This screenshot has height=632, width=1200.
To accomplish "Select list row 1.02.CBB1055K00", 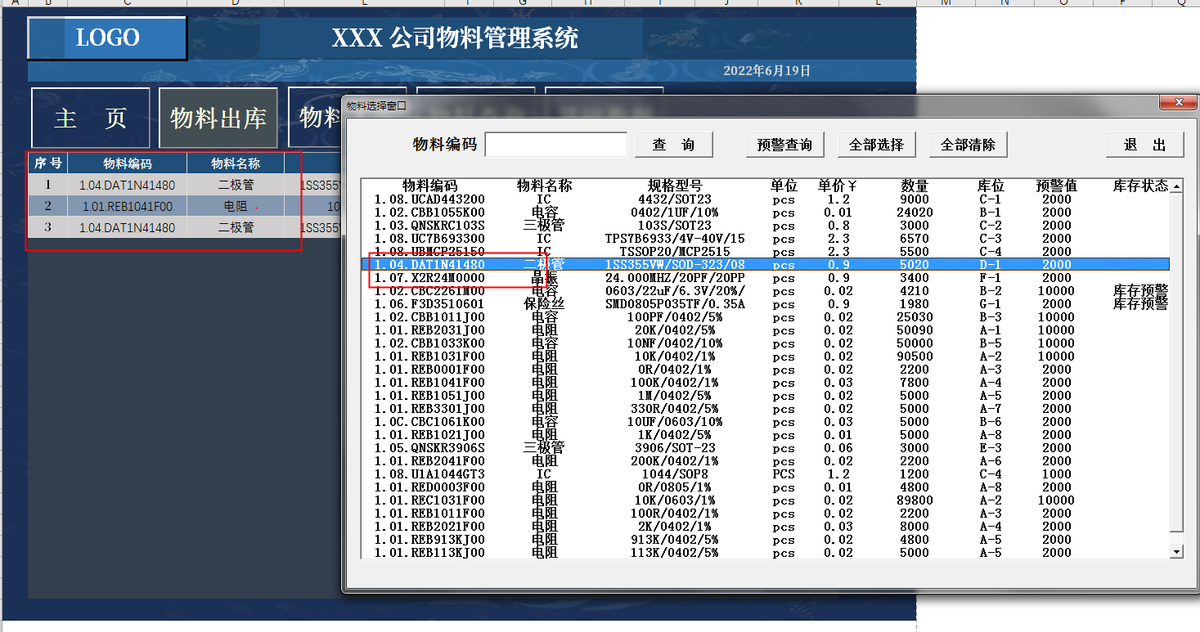I will click(x=765, y=212).
